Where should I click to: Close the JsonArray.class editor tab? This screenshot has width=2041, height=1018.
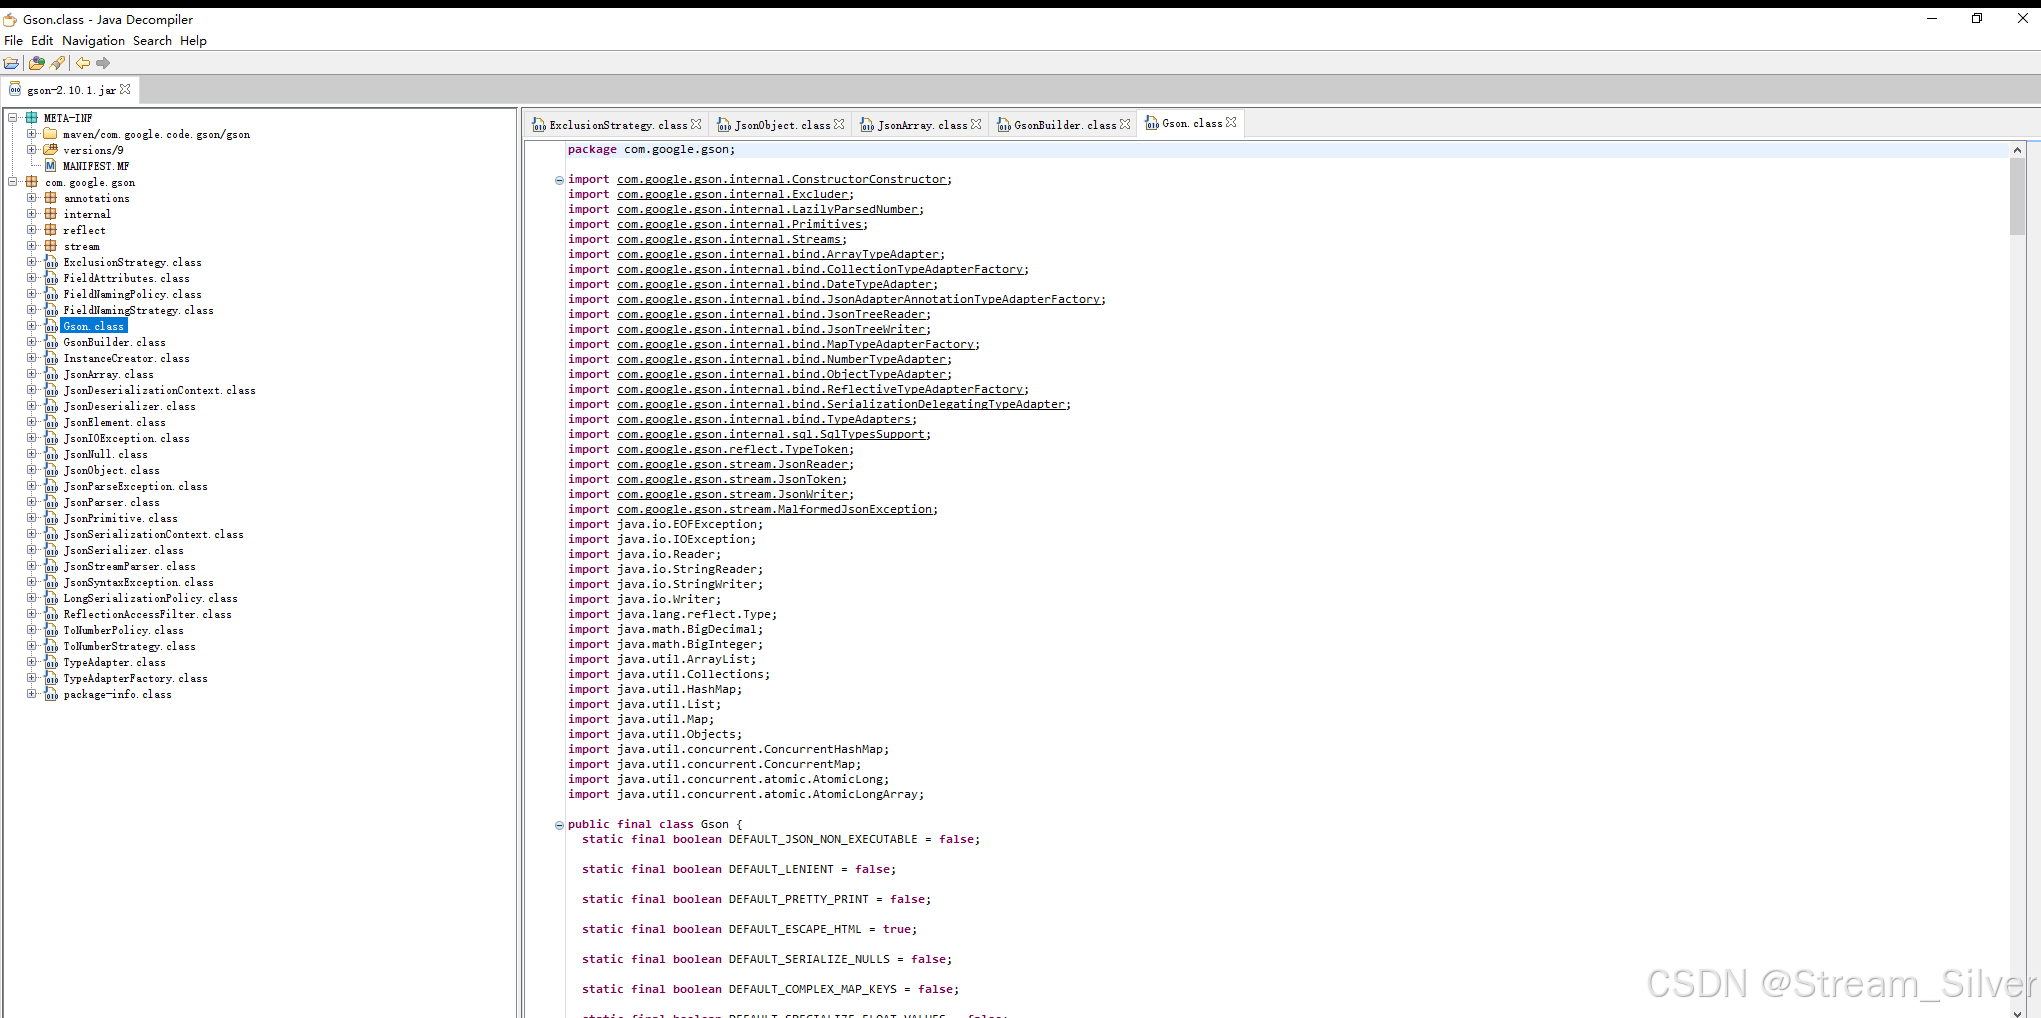(976, 124)
